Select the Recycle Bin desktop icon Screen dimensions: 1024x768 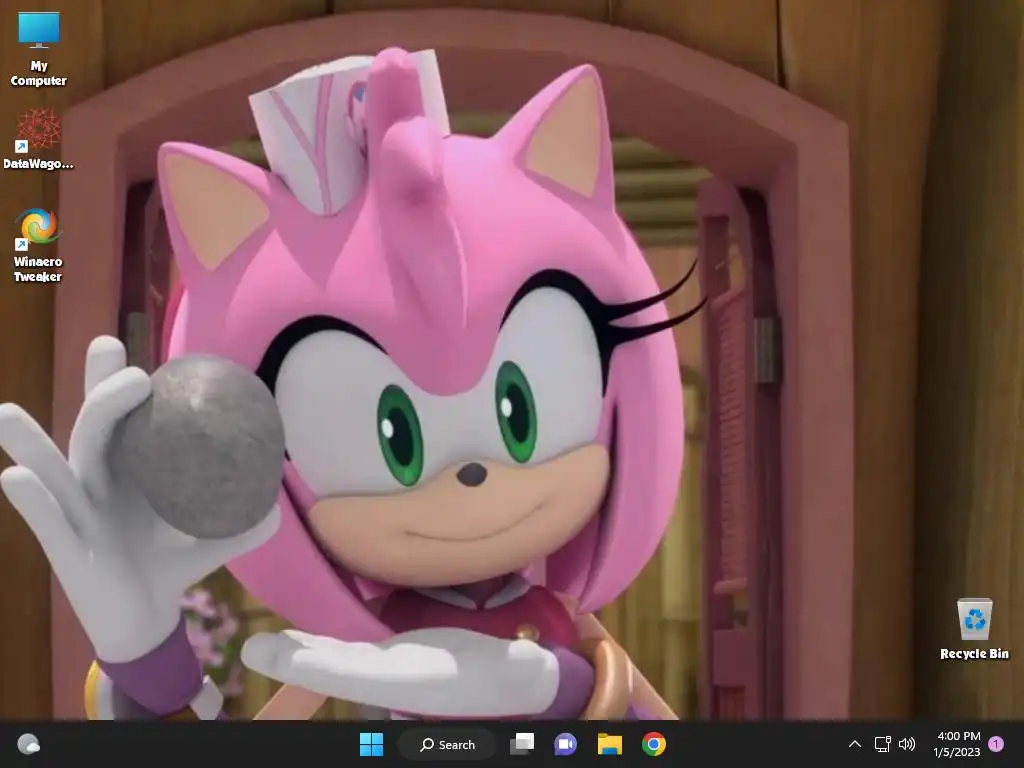(x=974, y=629)
